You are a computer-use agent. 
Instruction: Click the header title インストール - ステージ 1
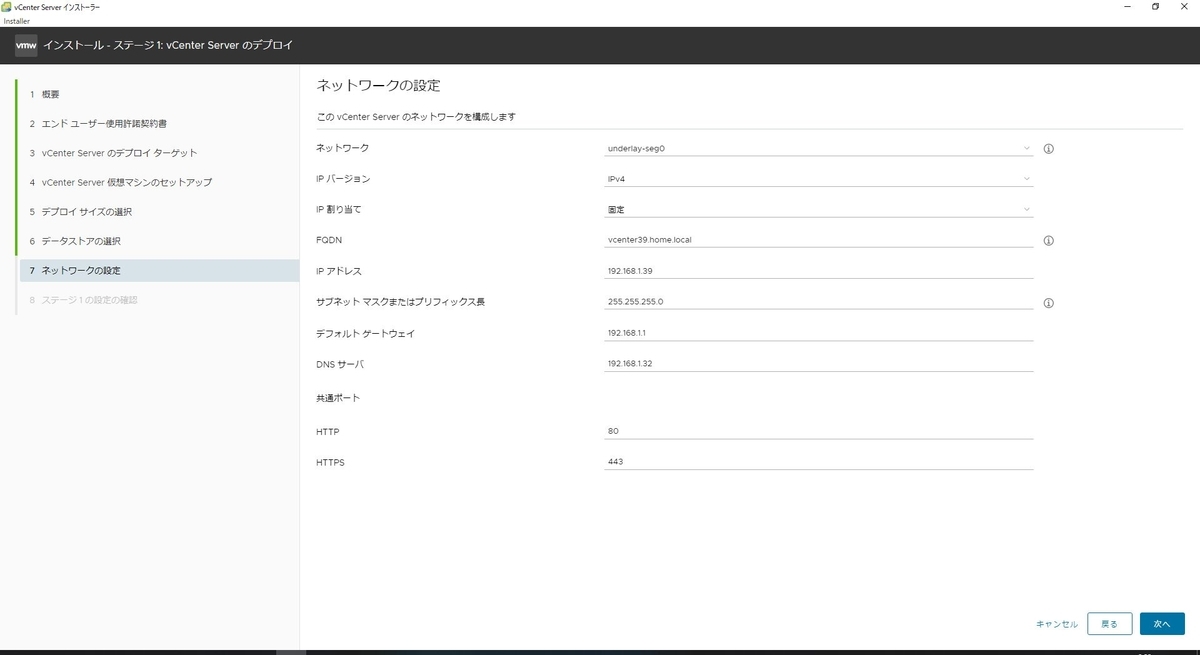tap(168, 45)
